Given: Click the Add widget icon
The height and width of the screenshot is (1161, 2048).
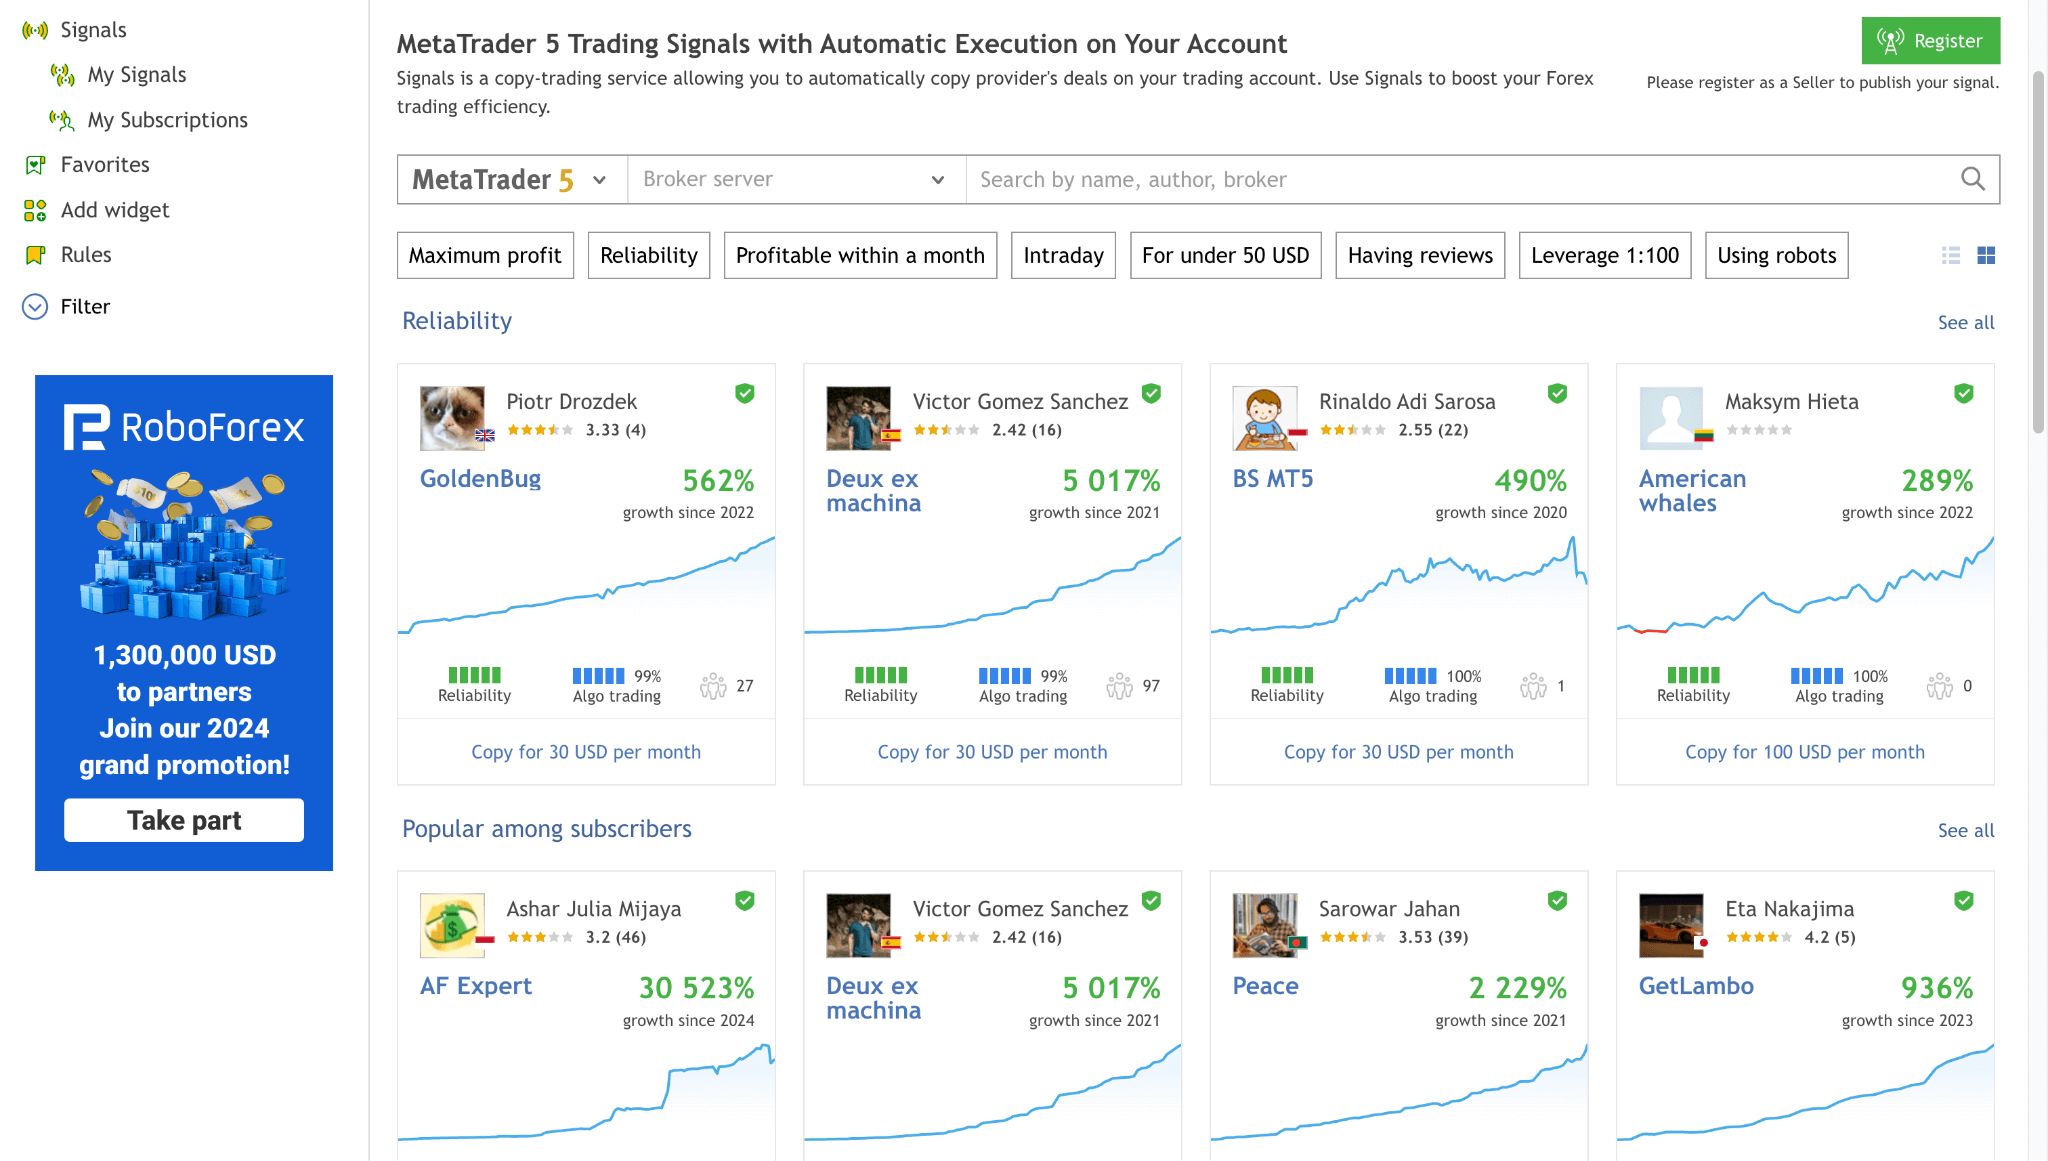Looking at the screenshot, I should click(x=35, y=210).
